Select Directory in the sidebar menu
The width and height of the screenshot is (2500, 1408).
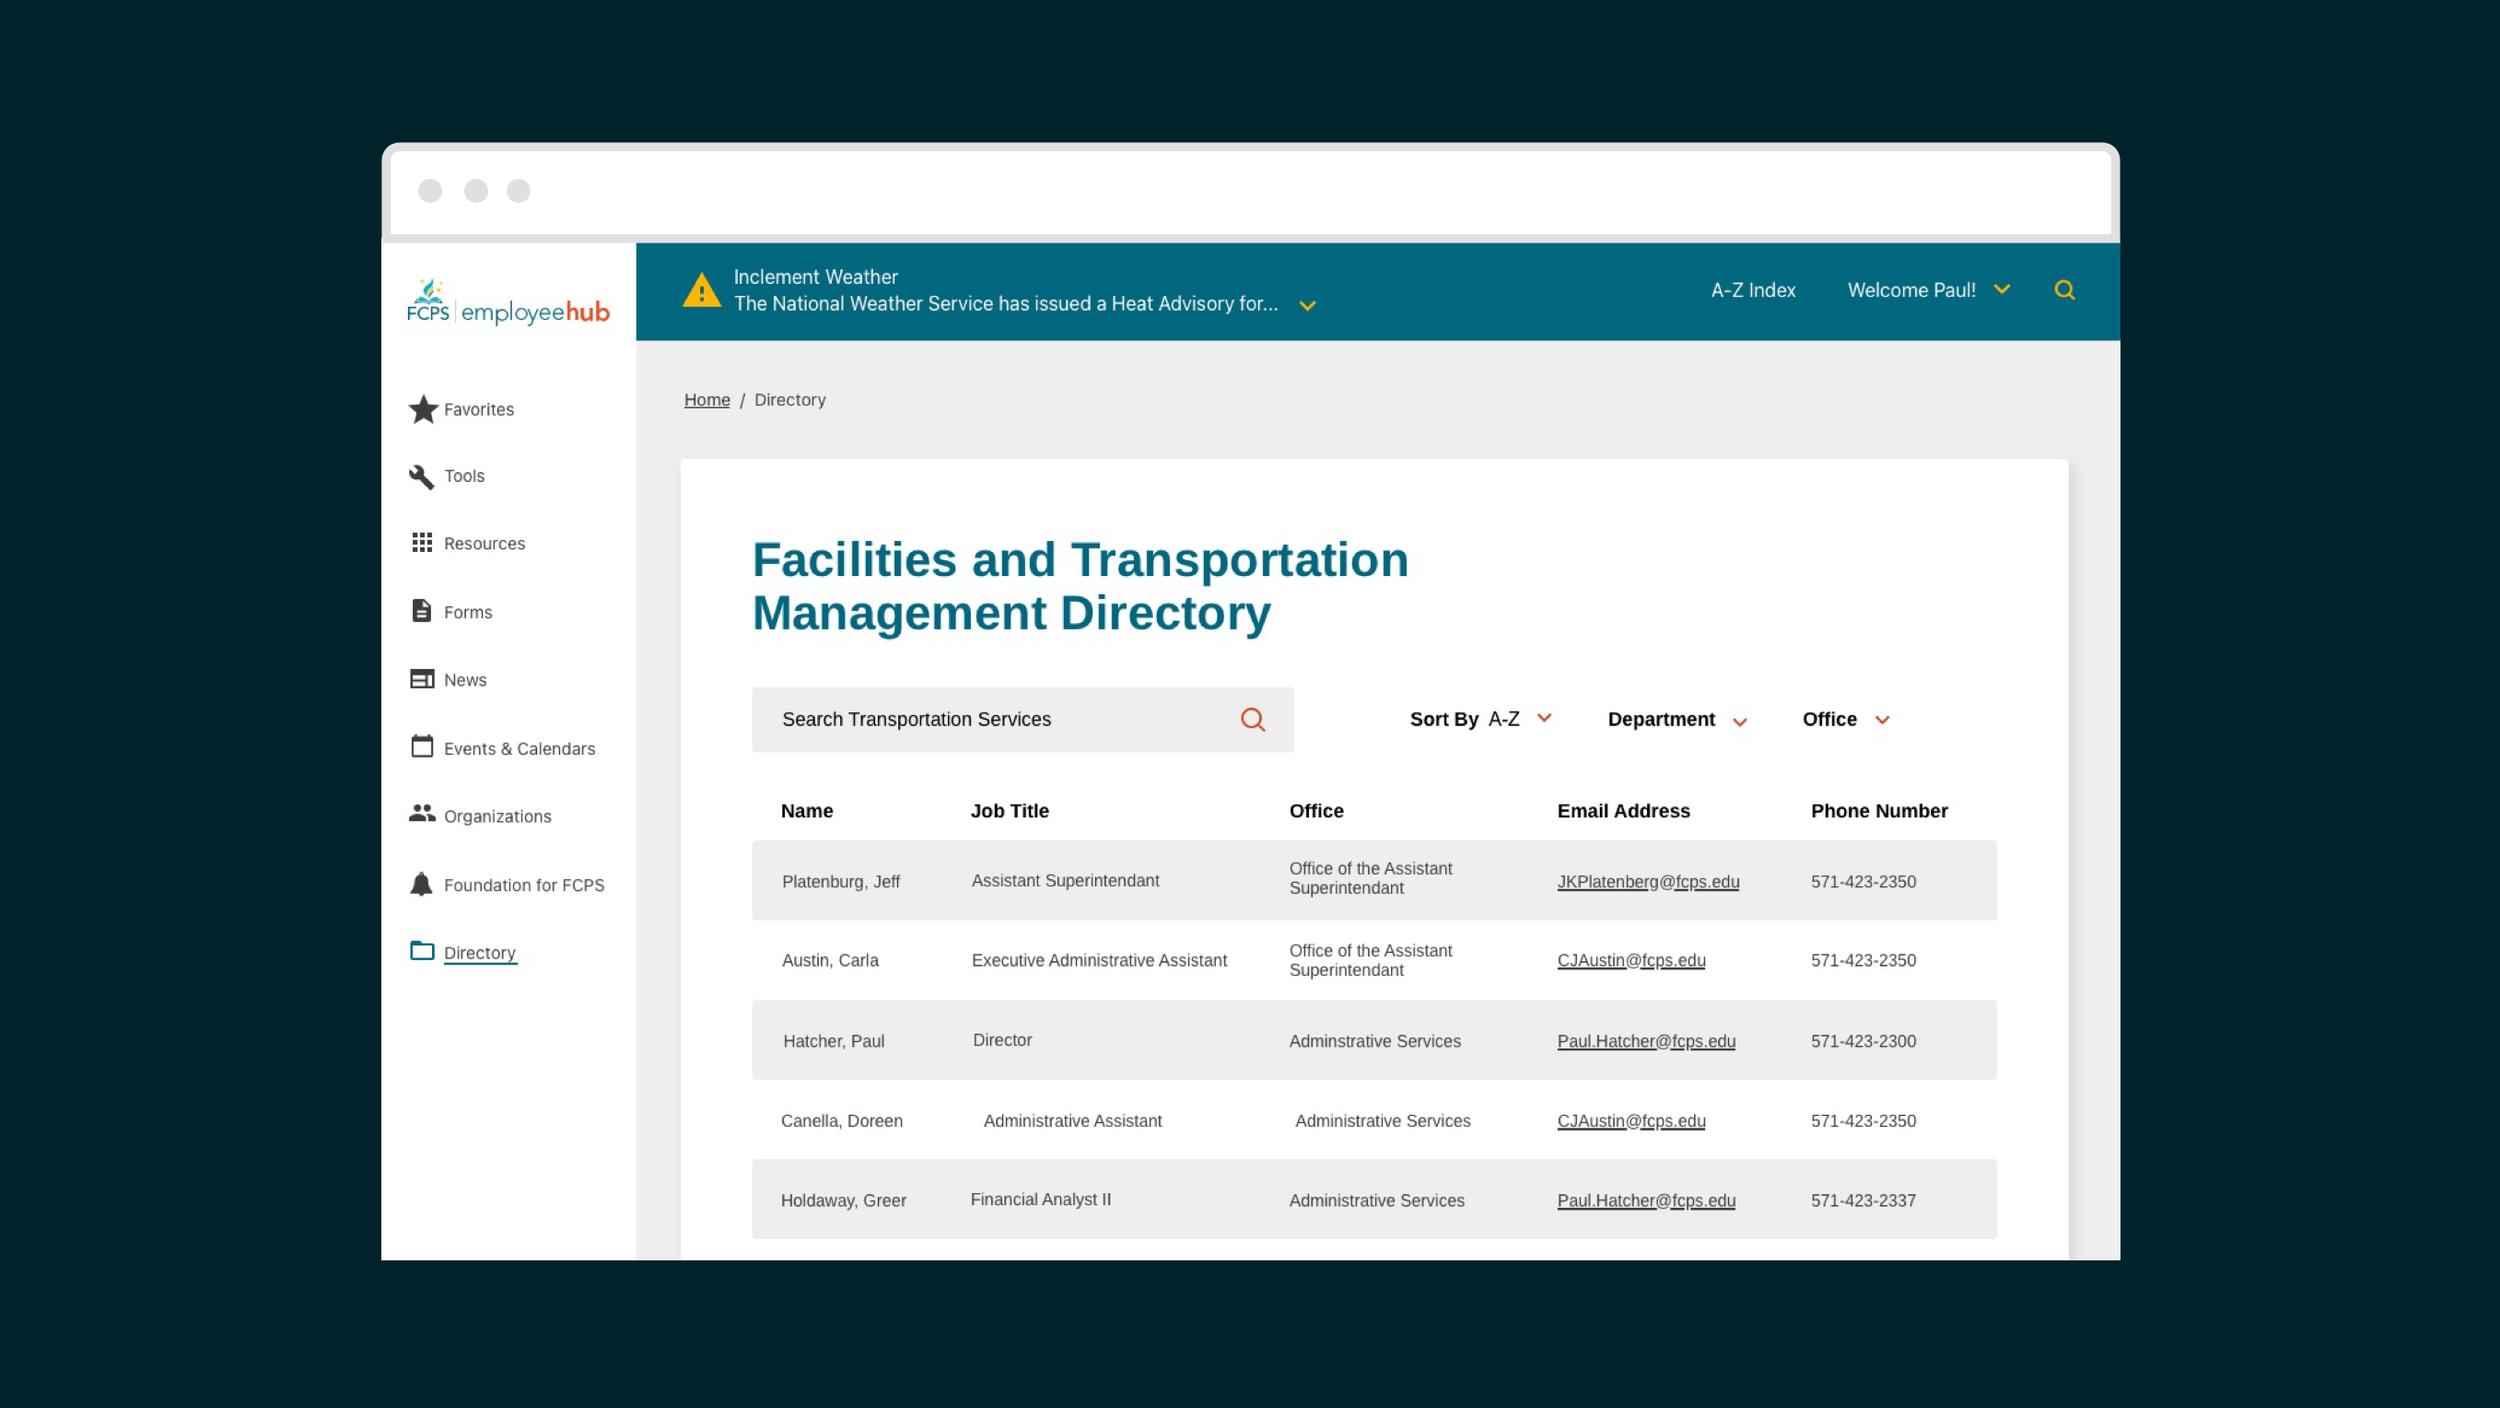[x=479, y=953]
